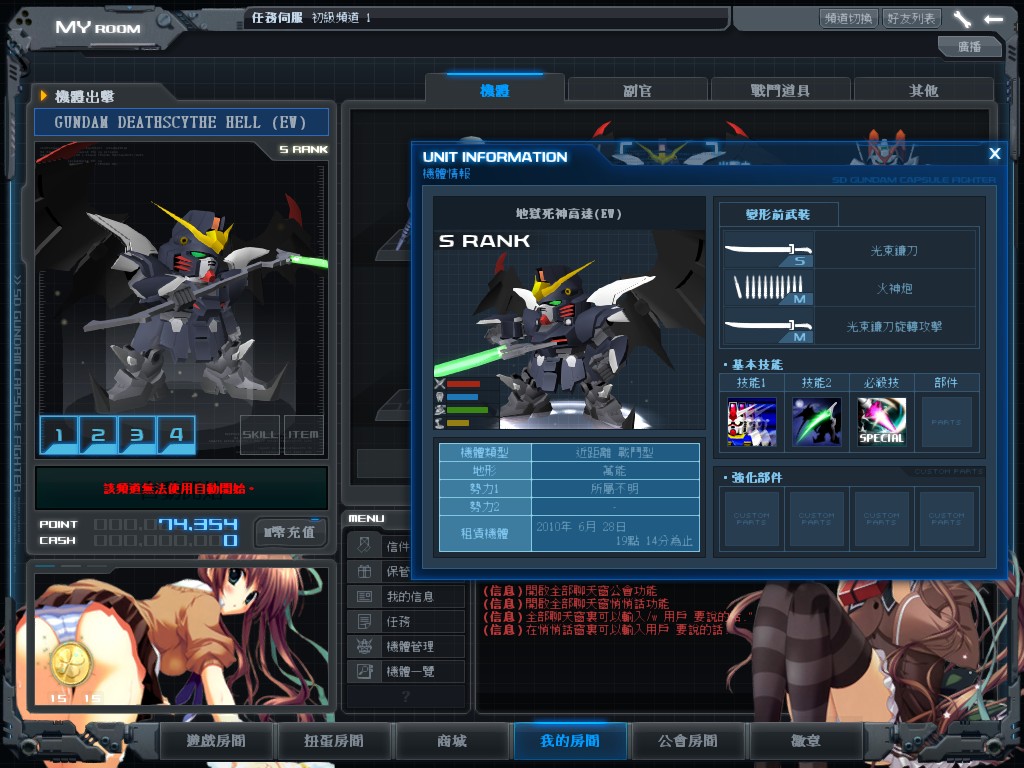Click the first custom parts slot
Image resolution: width=1024 pixels, height=768 pixels.
[x=752, y=519]
